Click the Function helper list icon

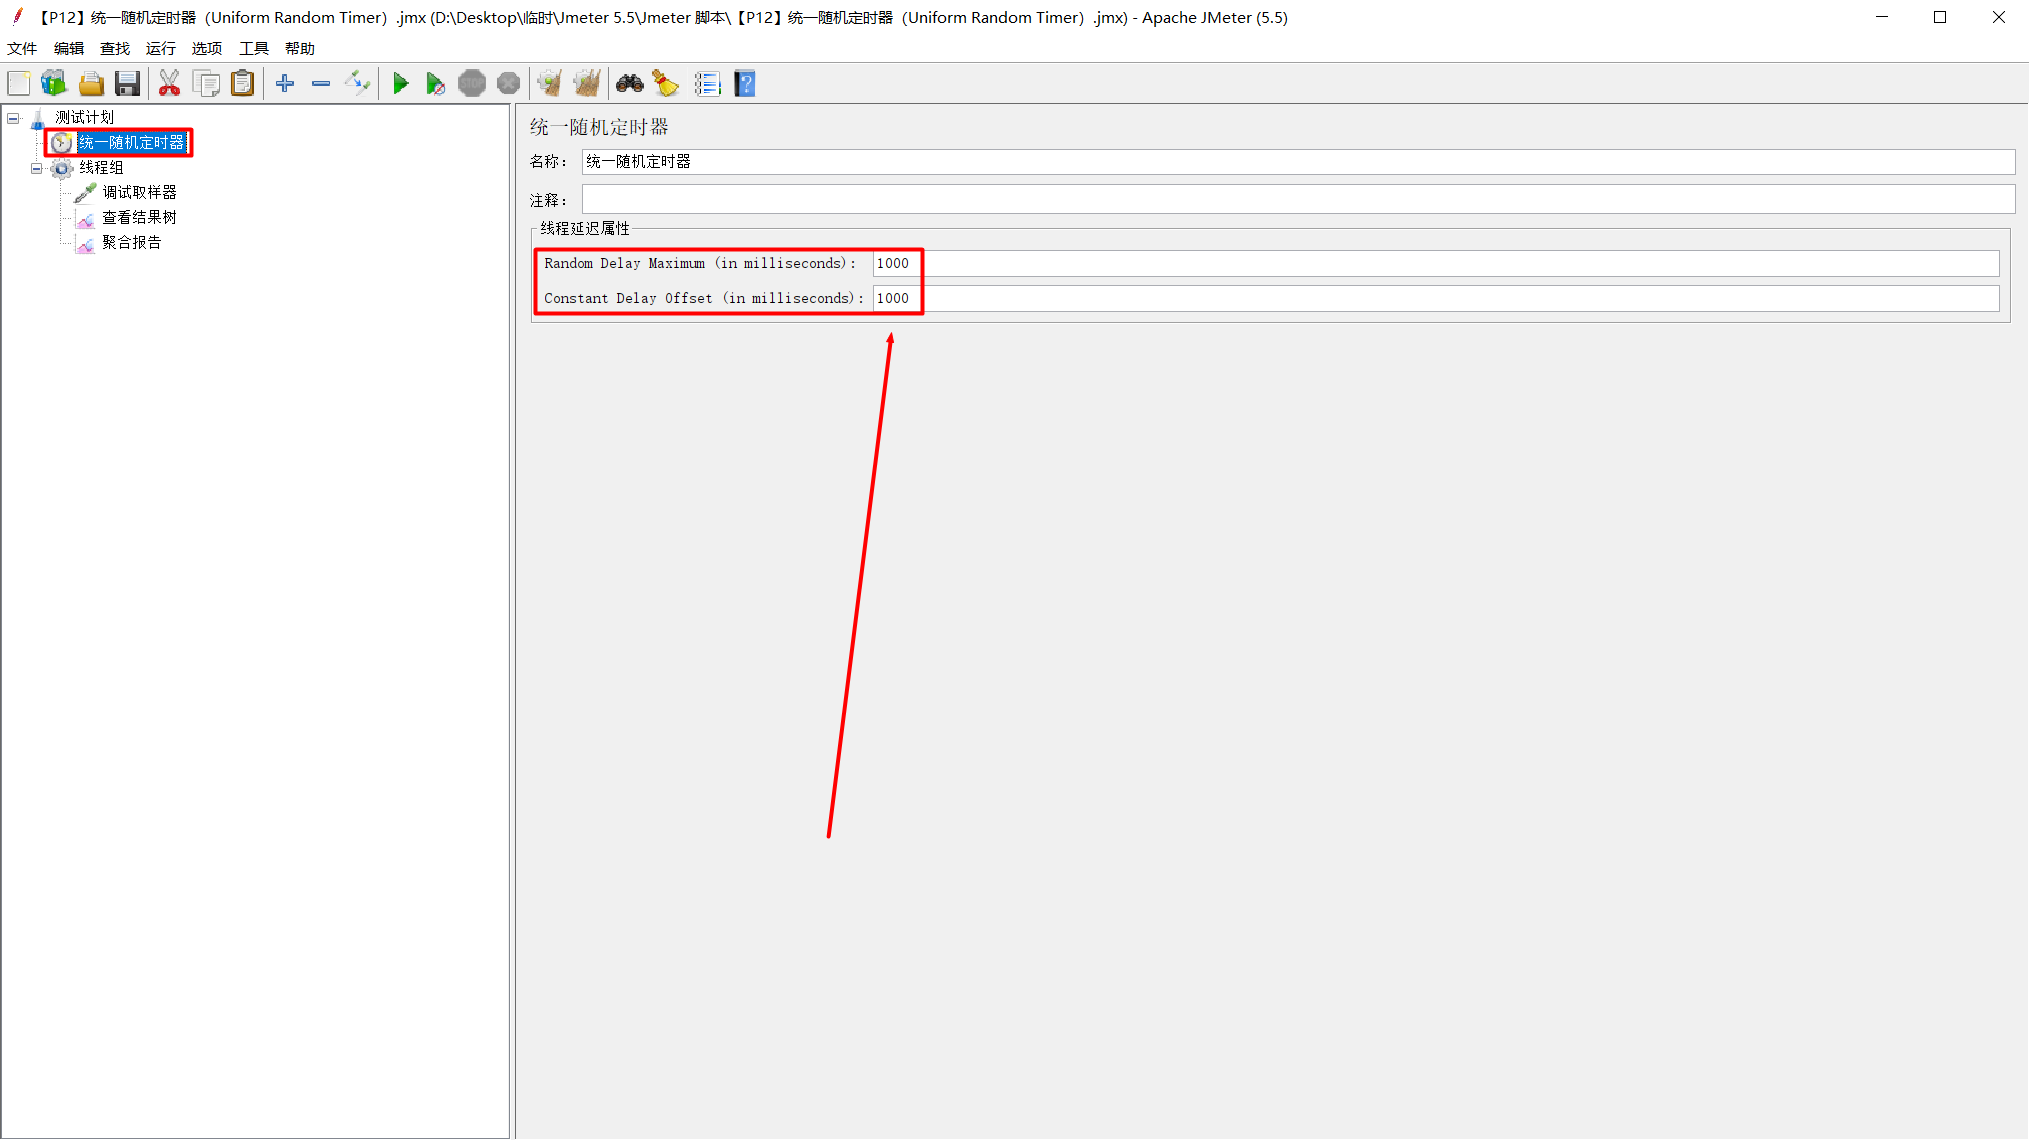click(x=707, y=84)
